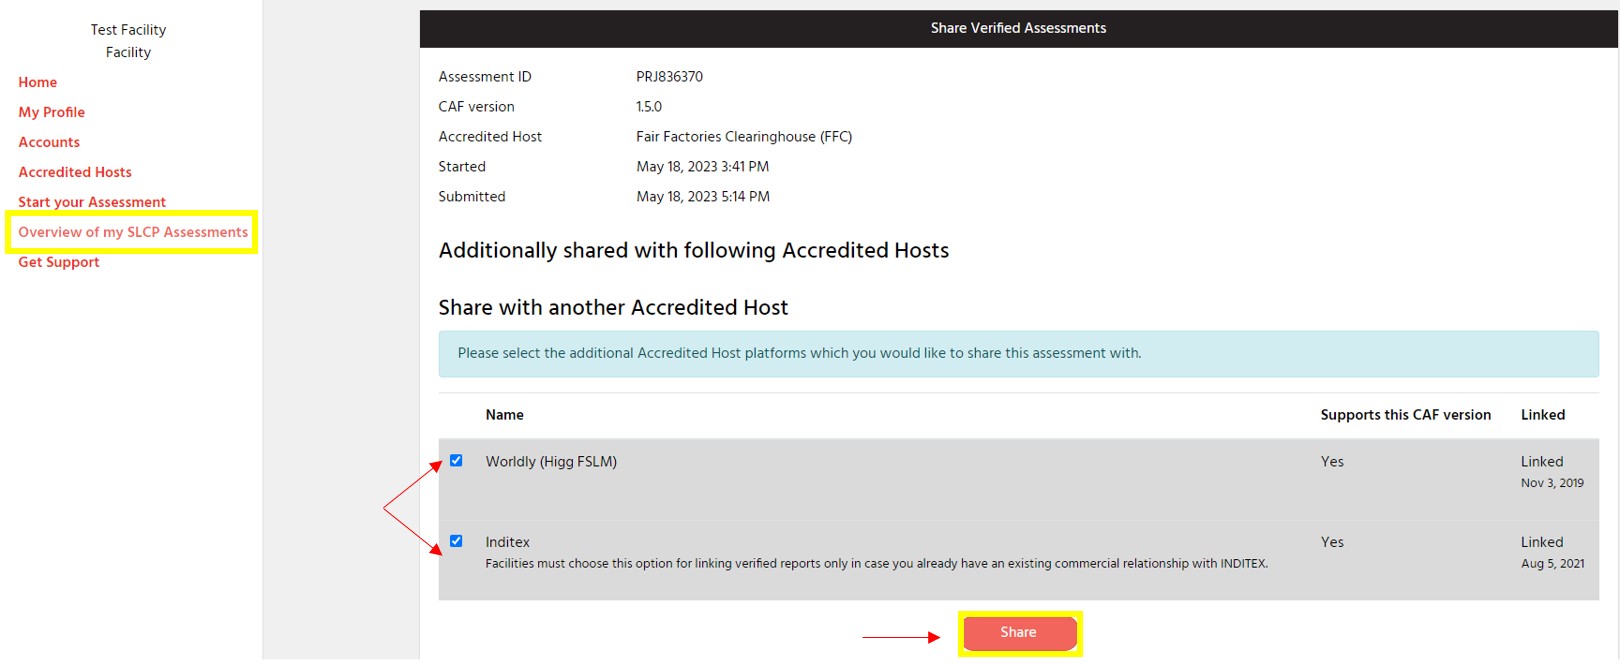1620x665 pixels.
Task: Click the Share Verified Assessments title bar
Action: coord(1018,28)
